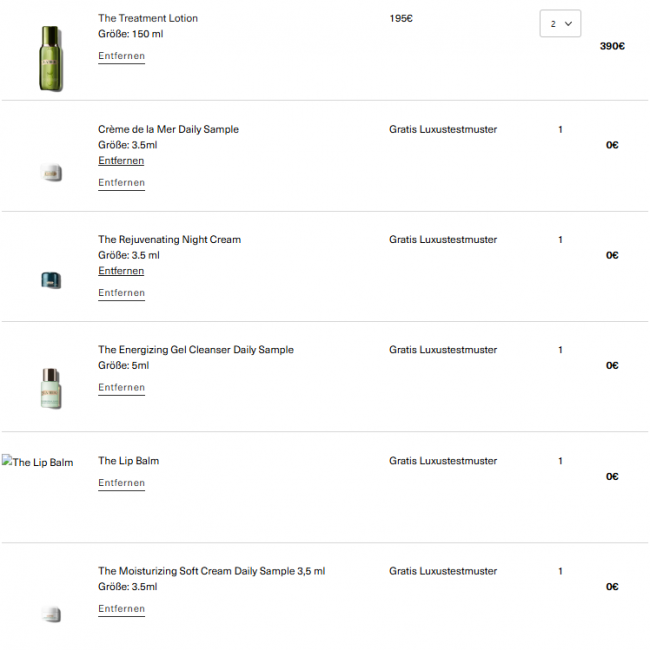The image size is (650, 650).
Task: Click the Crème de la Mer Daily Sample title
Action: [168, 130]
